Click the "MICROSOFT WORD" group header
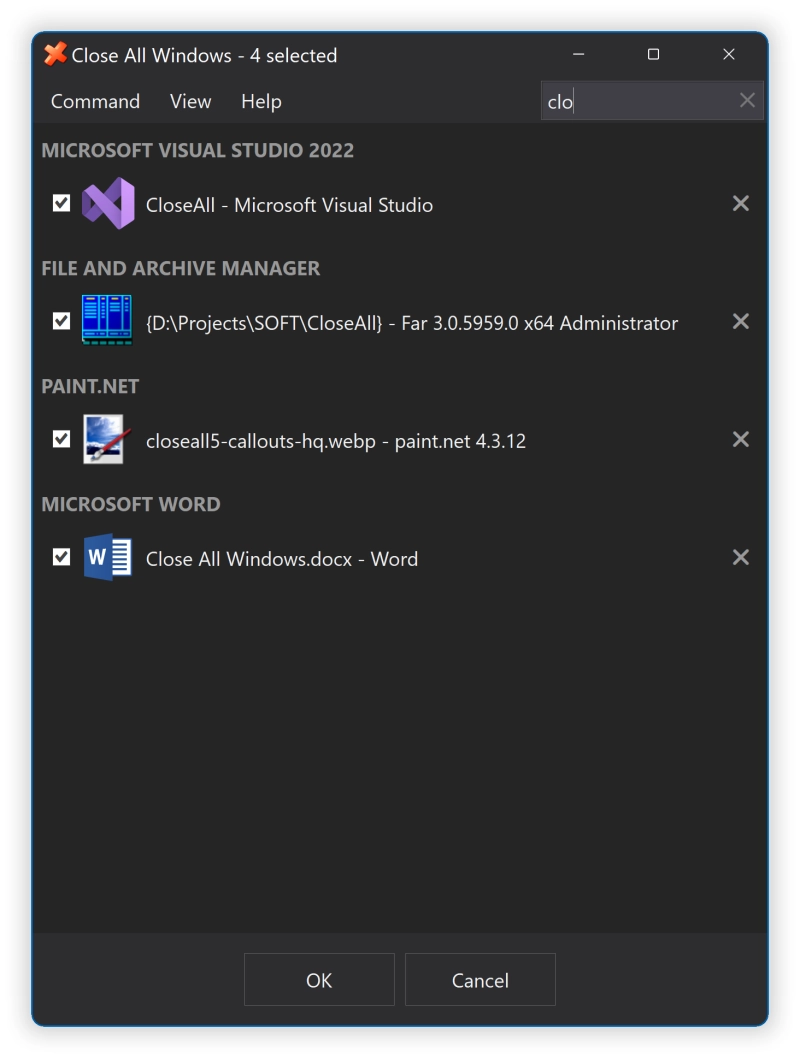 tap(131, 504)
